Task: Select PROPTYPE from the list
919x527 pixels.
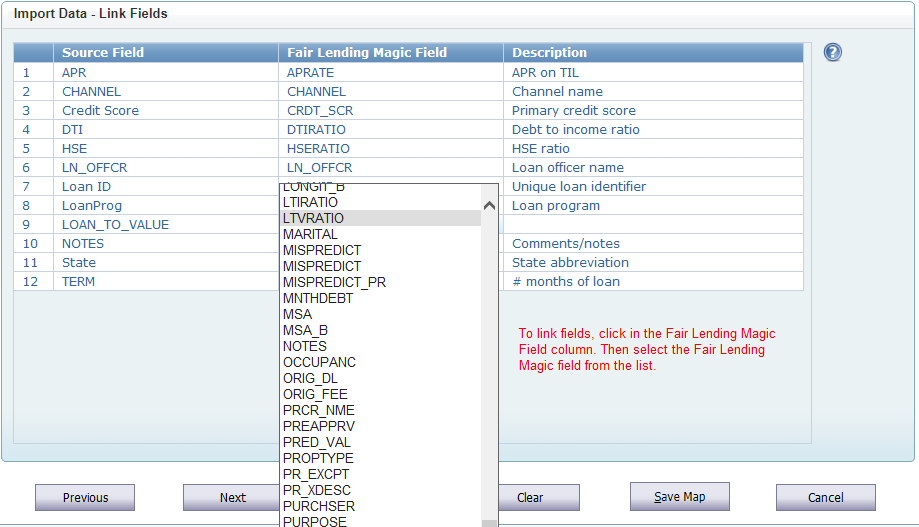Action: tap(381, 458)
